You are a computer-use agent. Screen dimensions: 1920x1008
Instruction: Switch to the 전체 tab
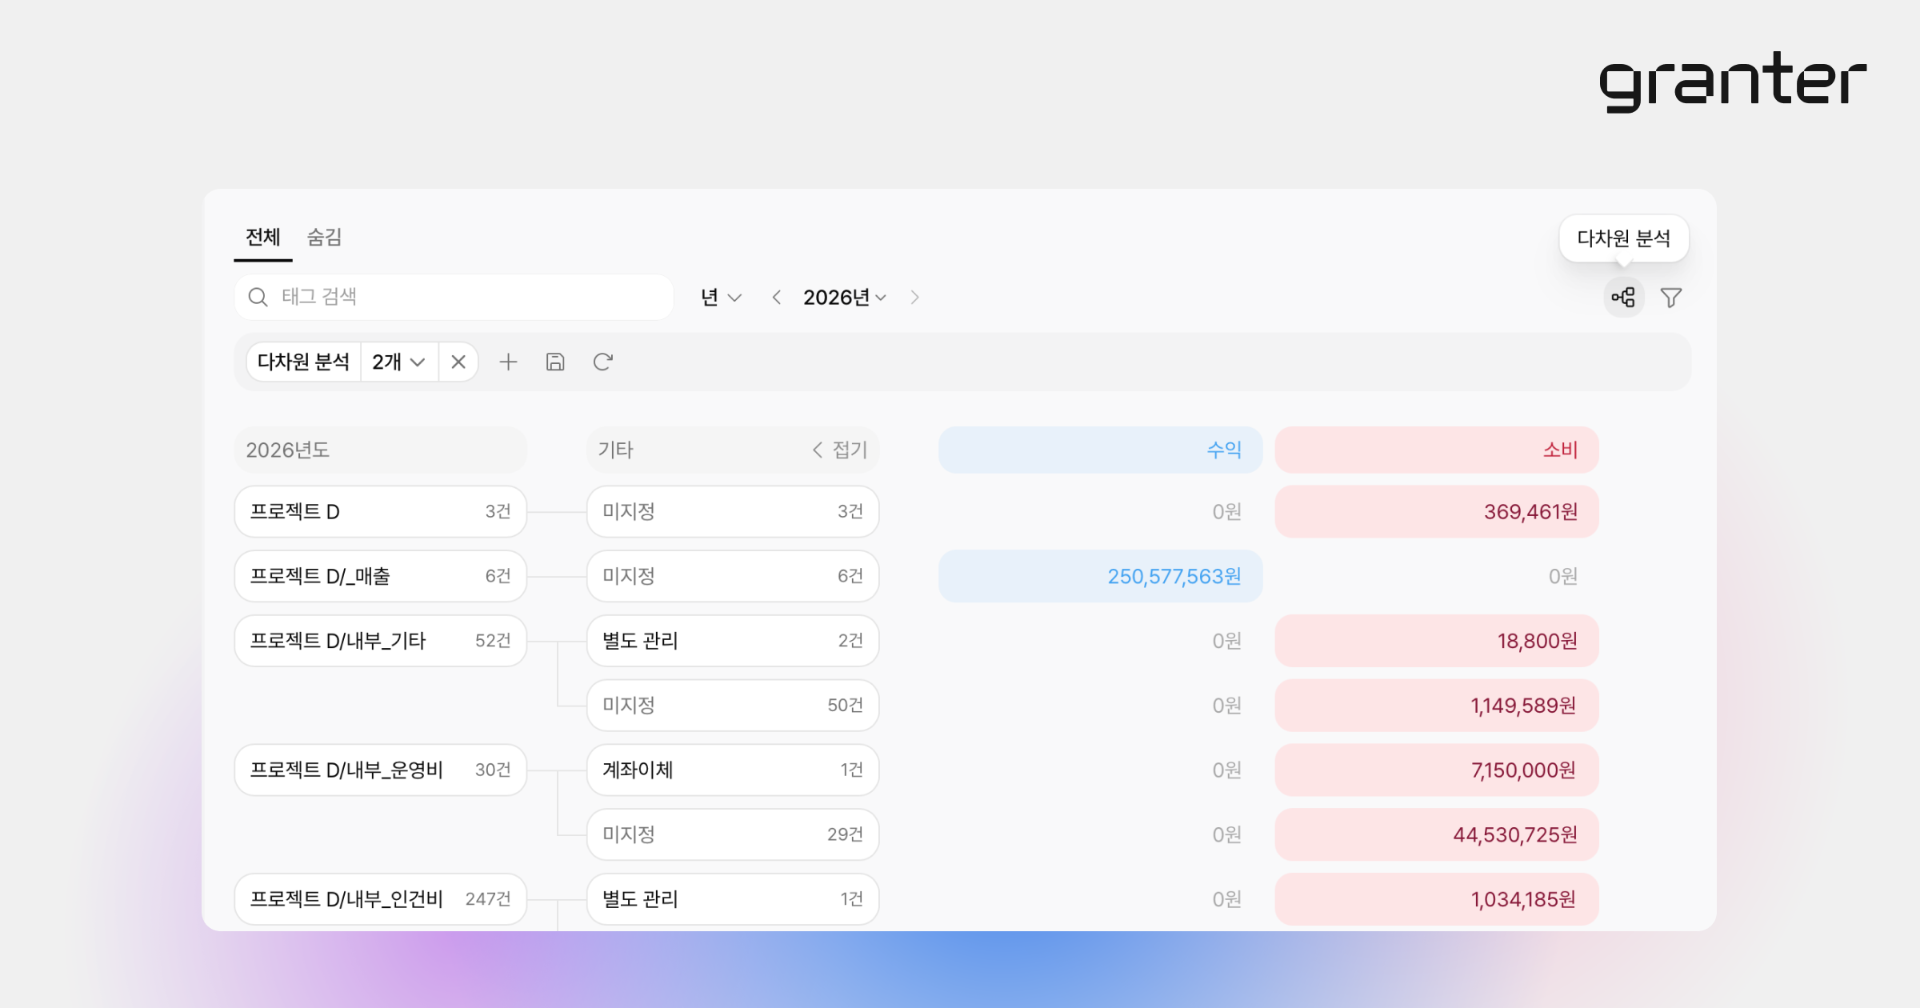coord(263,237)
